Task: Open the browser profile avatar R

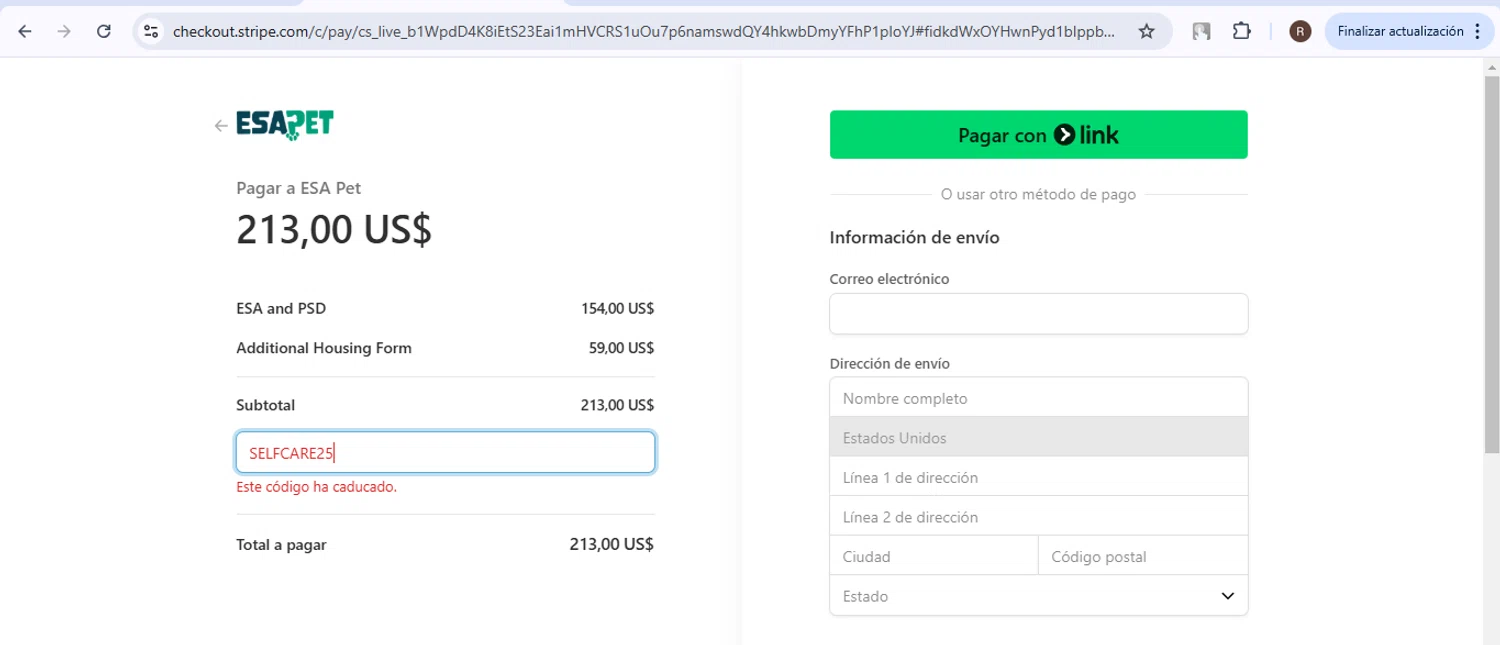Action: [1300, 31]
